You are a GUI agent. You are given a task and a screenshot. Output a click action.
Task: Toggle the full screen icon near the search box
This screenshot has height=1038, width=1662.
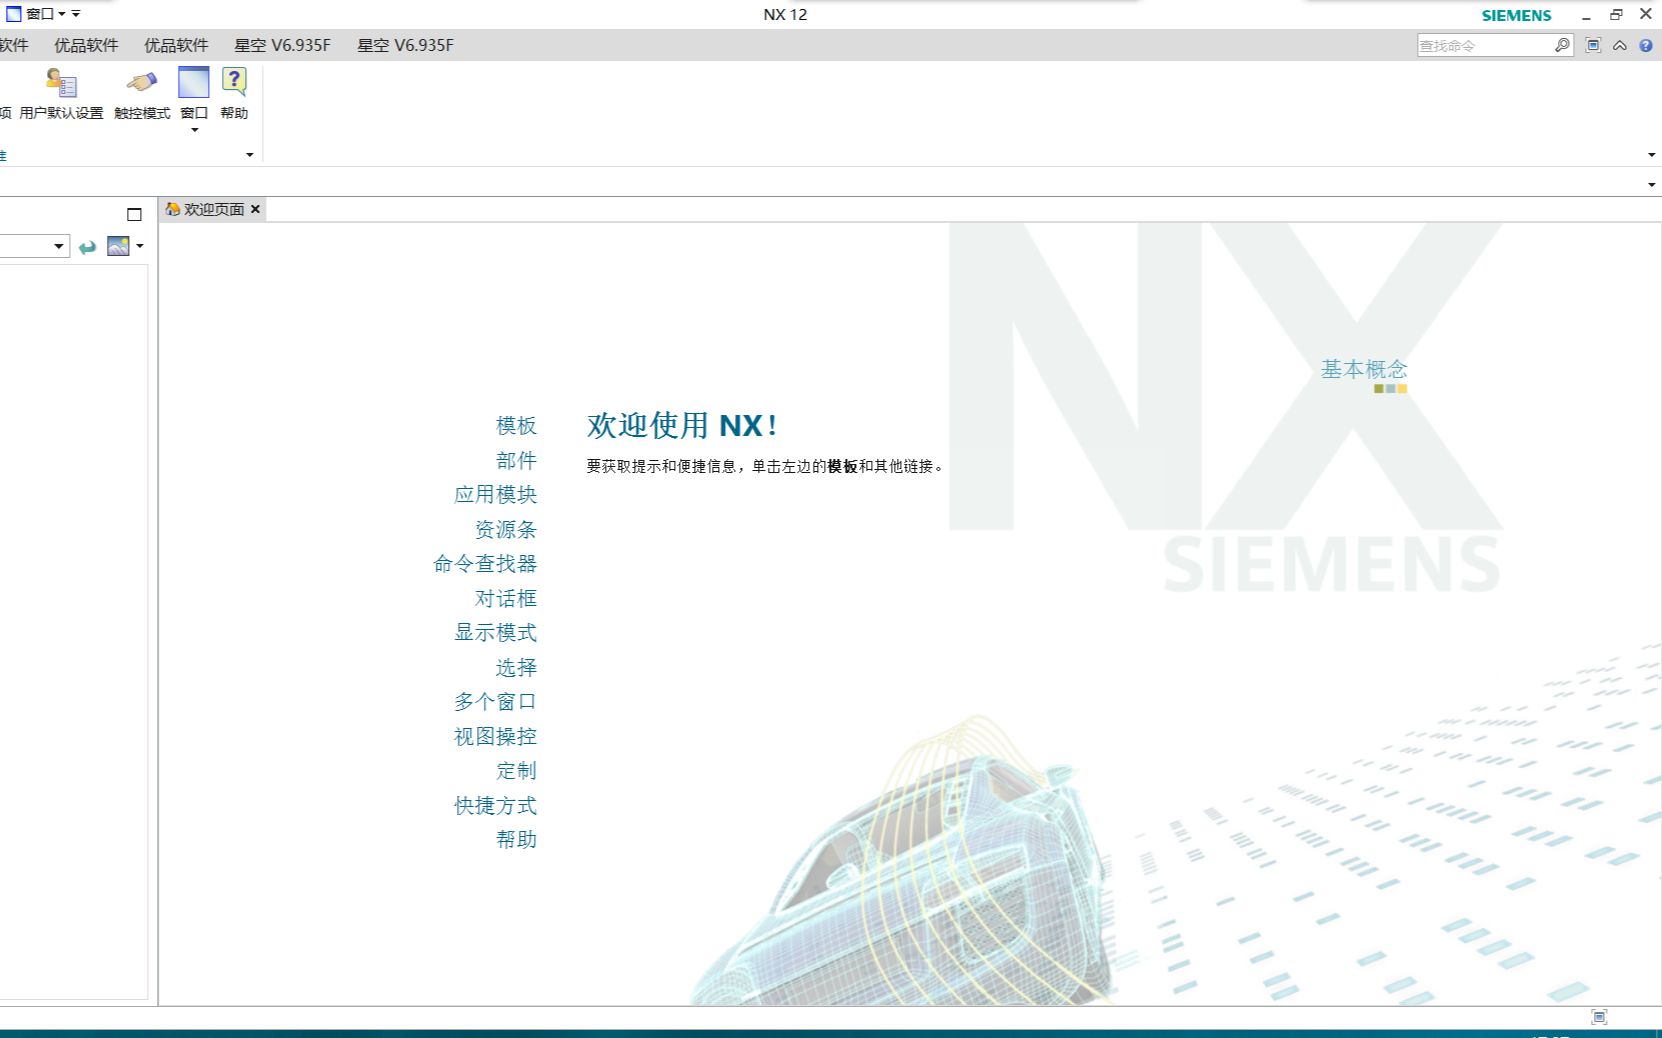[1593, 45]
